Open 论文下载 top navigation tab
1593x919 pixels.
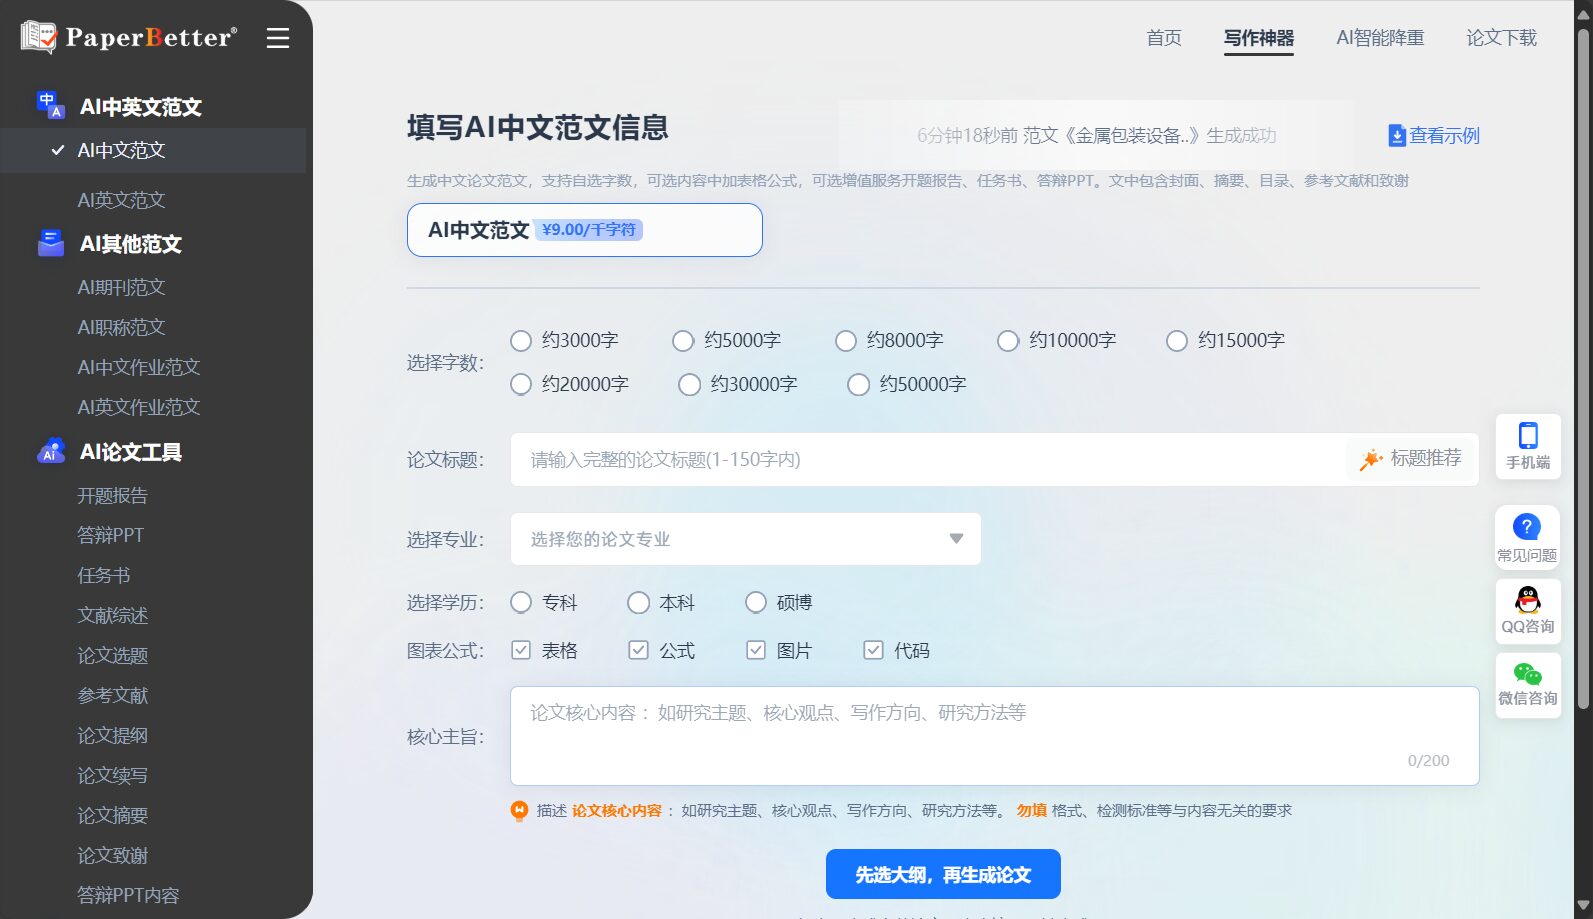click(x=1502, y=38)
